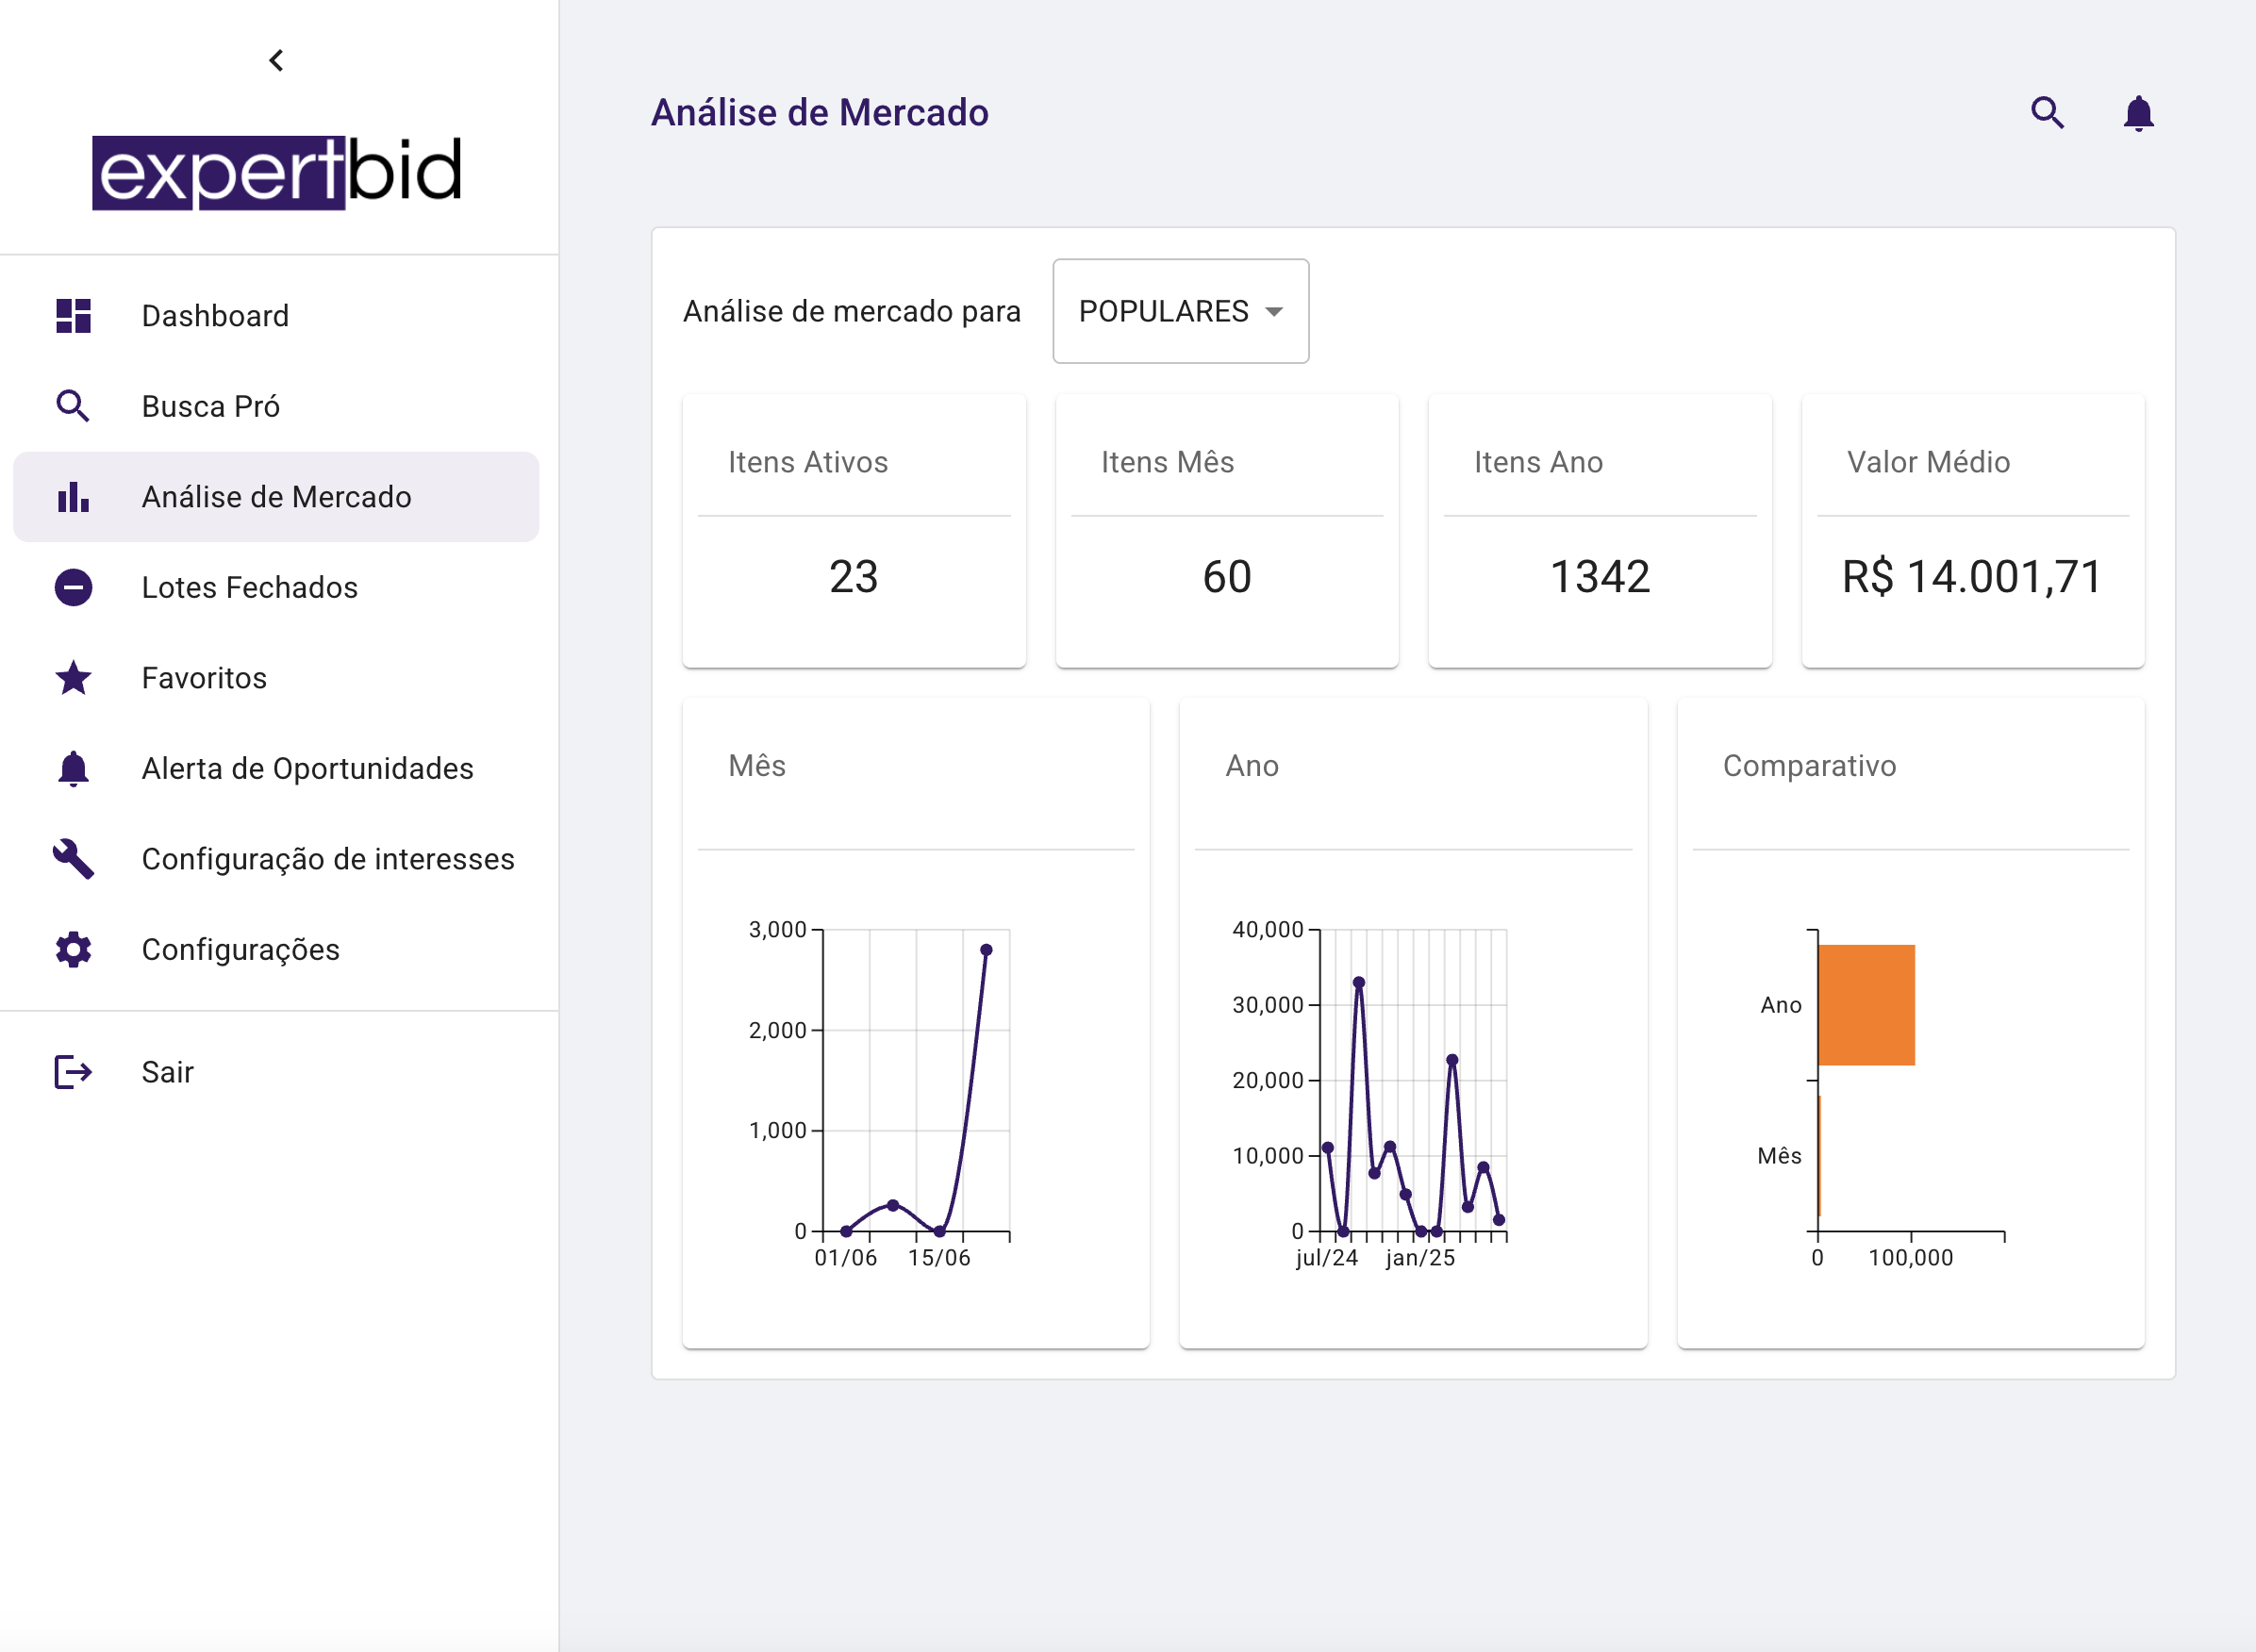This screenshot has width=2256, height=1652.
Task: Click the expertbid logo
Action: pyautogui.click(x=277, y=170)
